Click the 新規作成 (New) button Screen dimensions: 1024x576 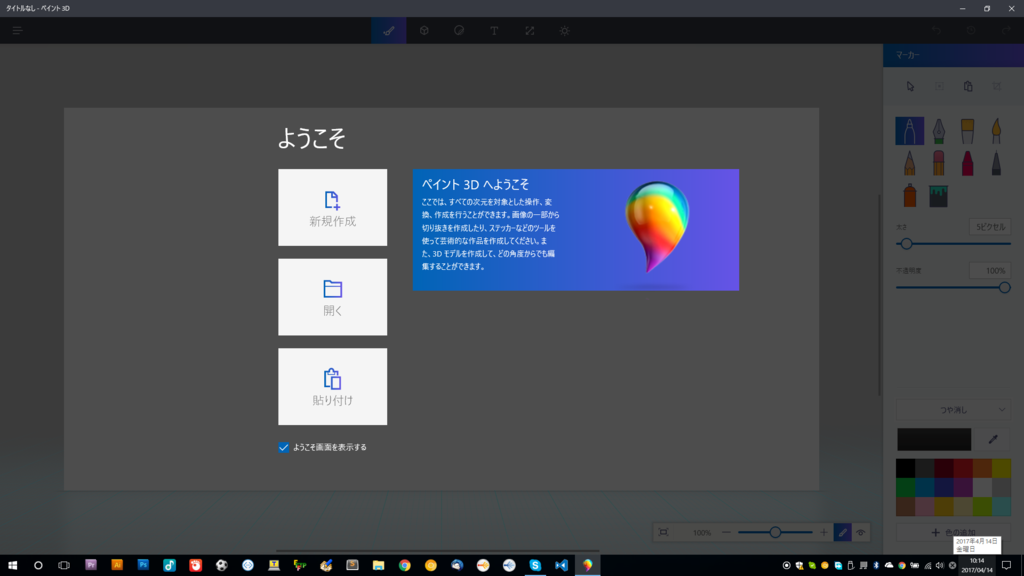click(x=332, y=208)
